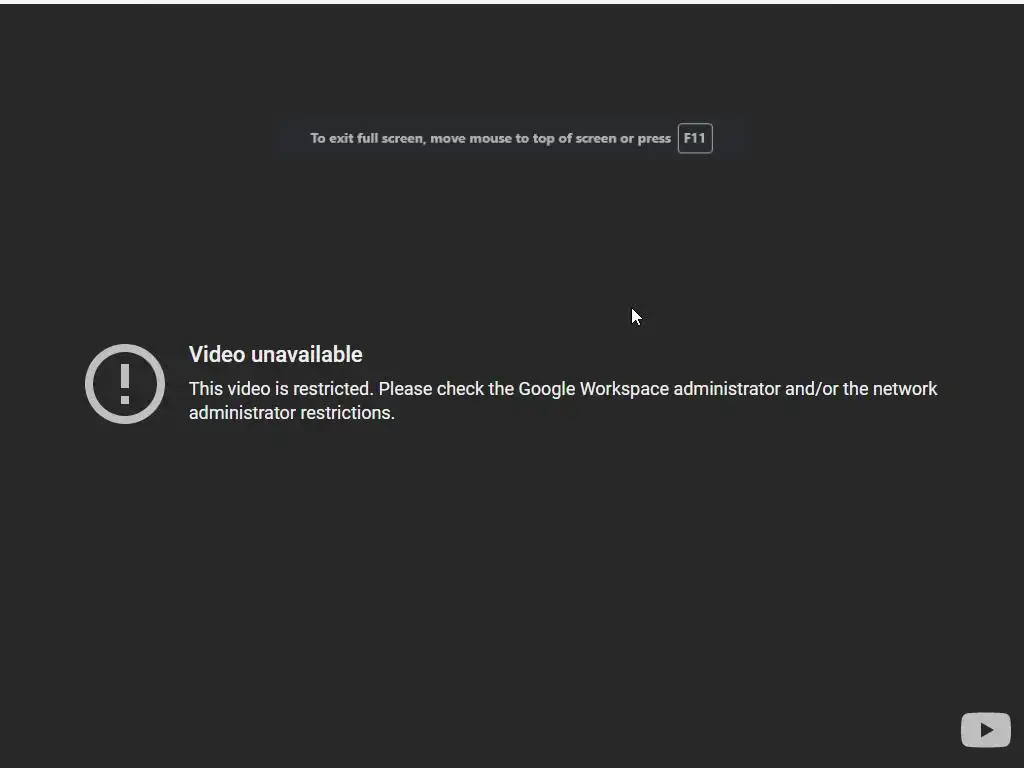
Task: Click the F11 key hint
Action: tap(695, 138)
